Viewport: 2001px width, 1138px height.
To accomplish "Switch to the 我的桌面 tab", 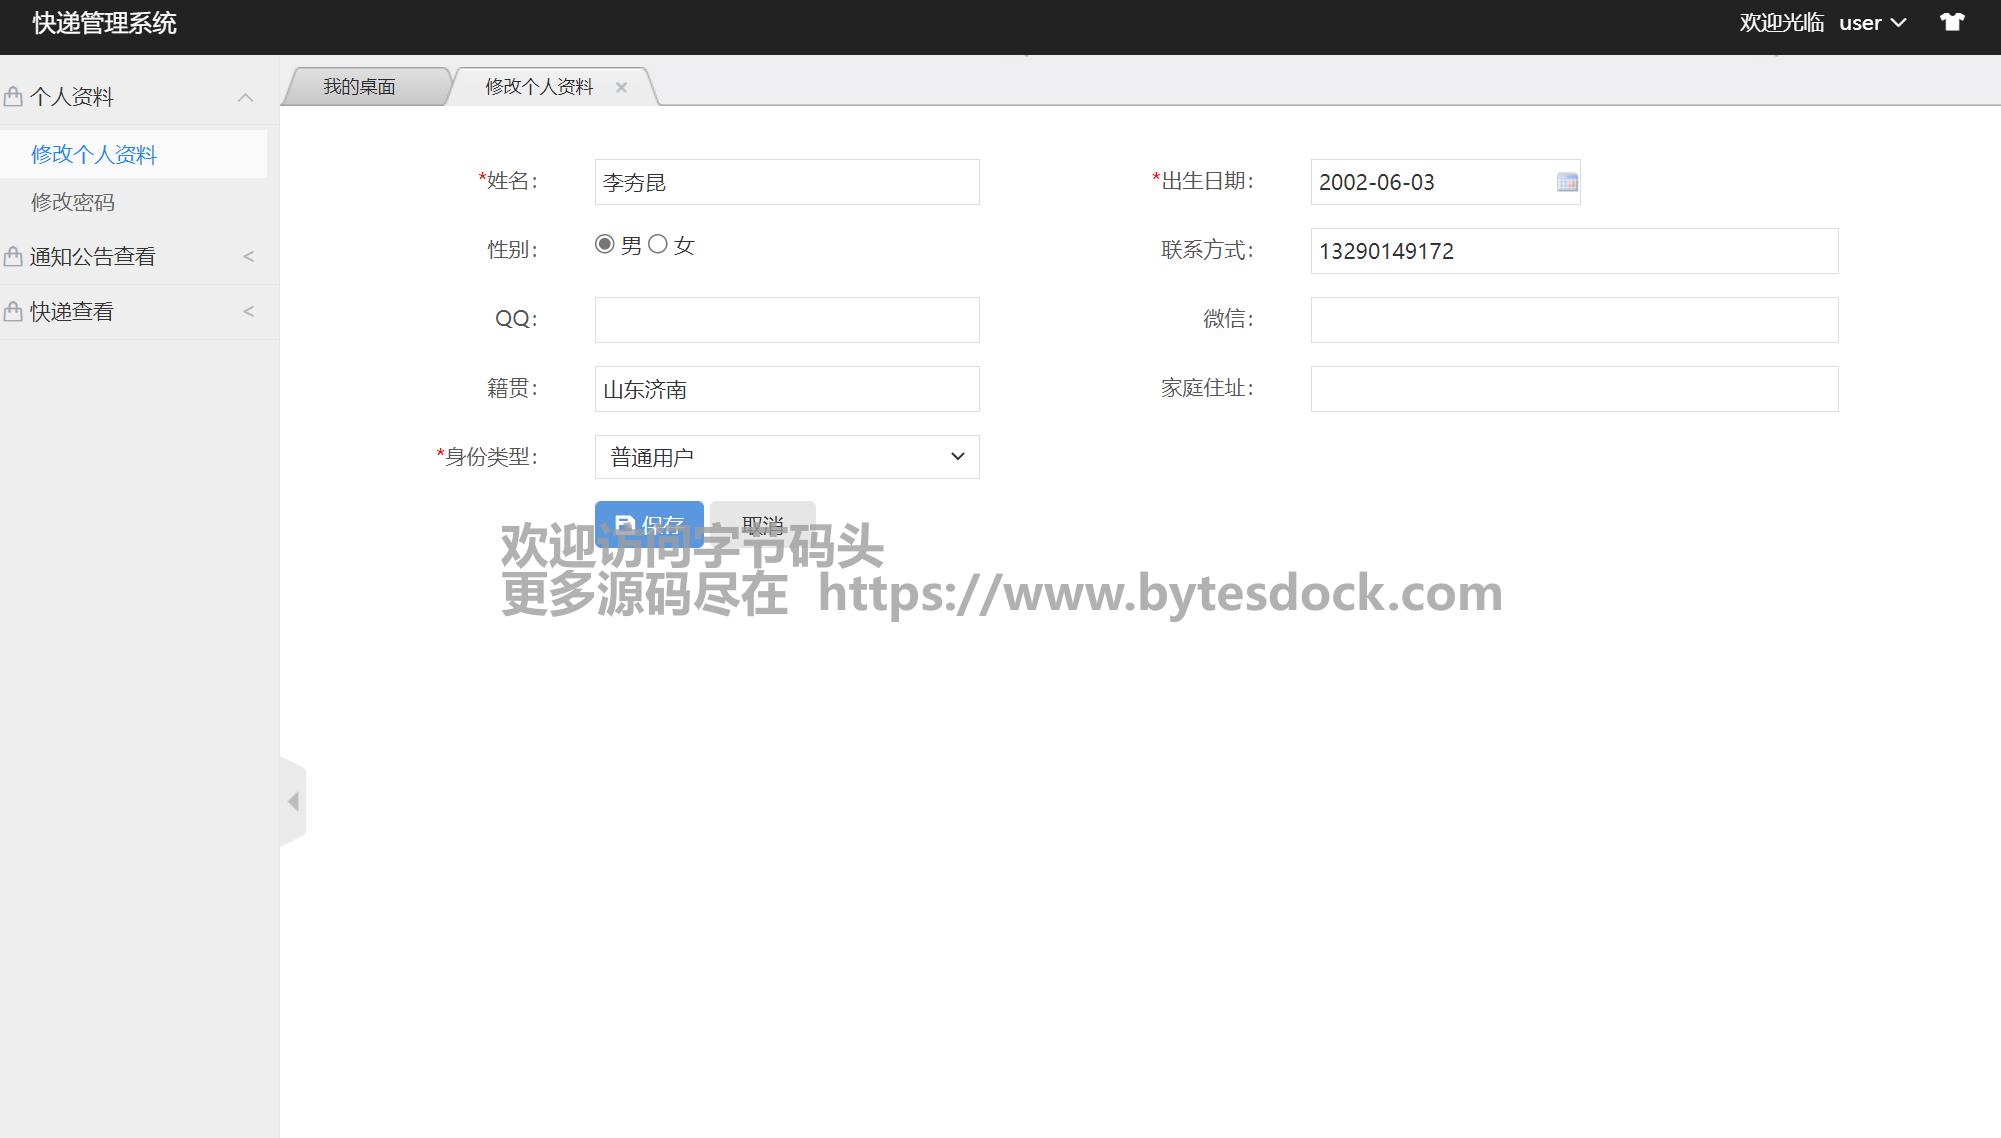I will point(359,87).
